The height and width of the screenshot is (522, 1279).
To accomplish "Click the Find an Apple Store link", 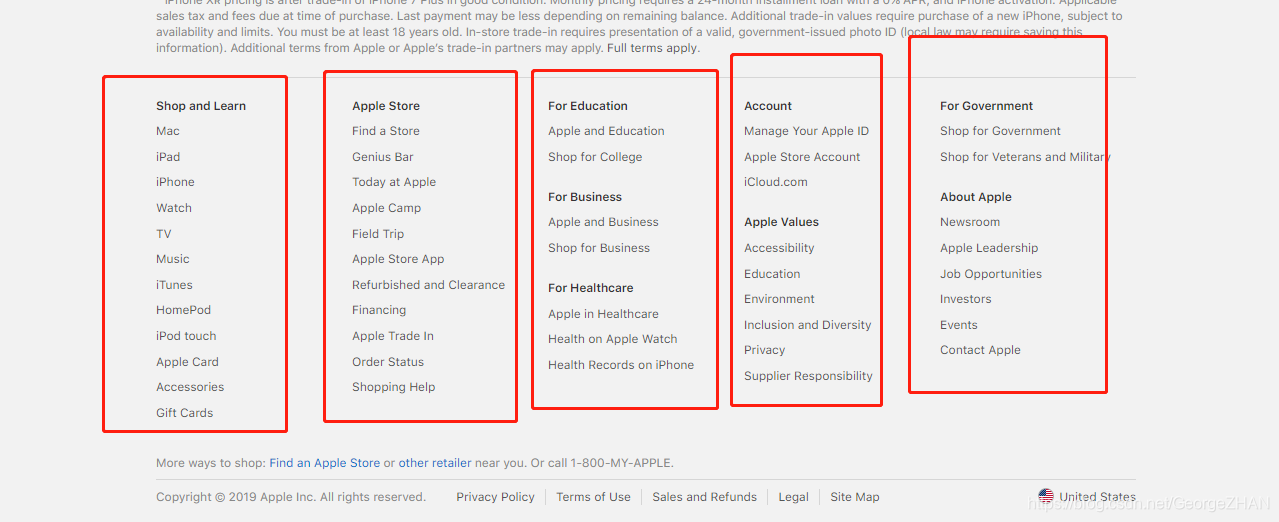I will pyautogui.click(x=325, y=463).
